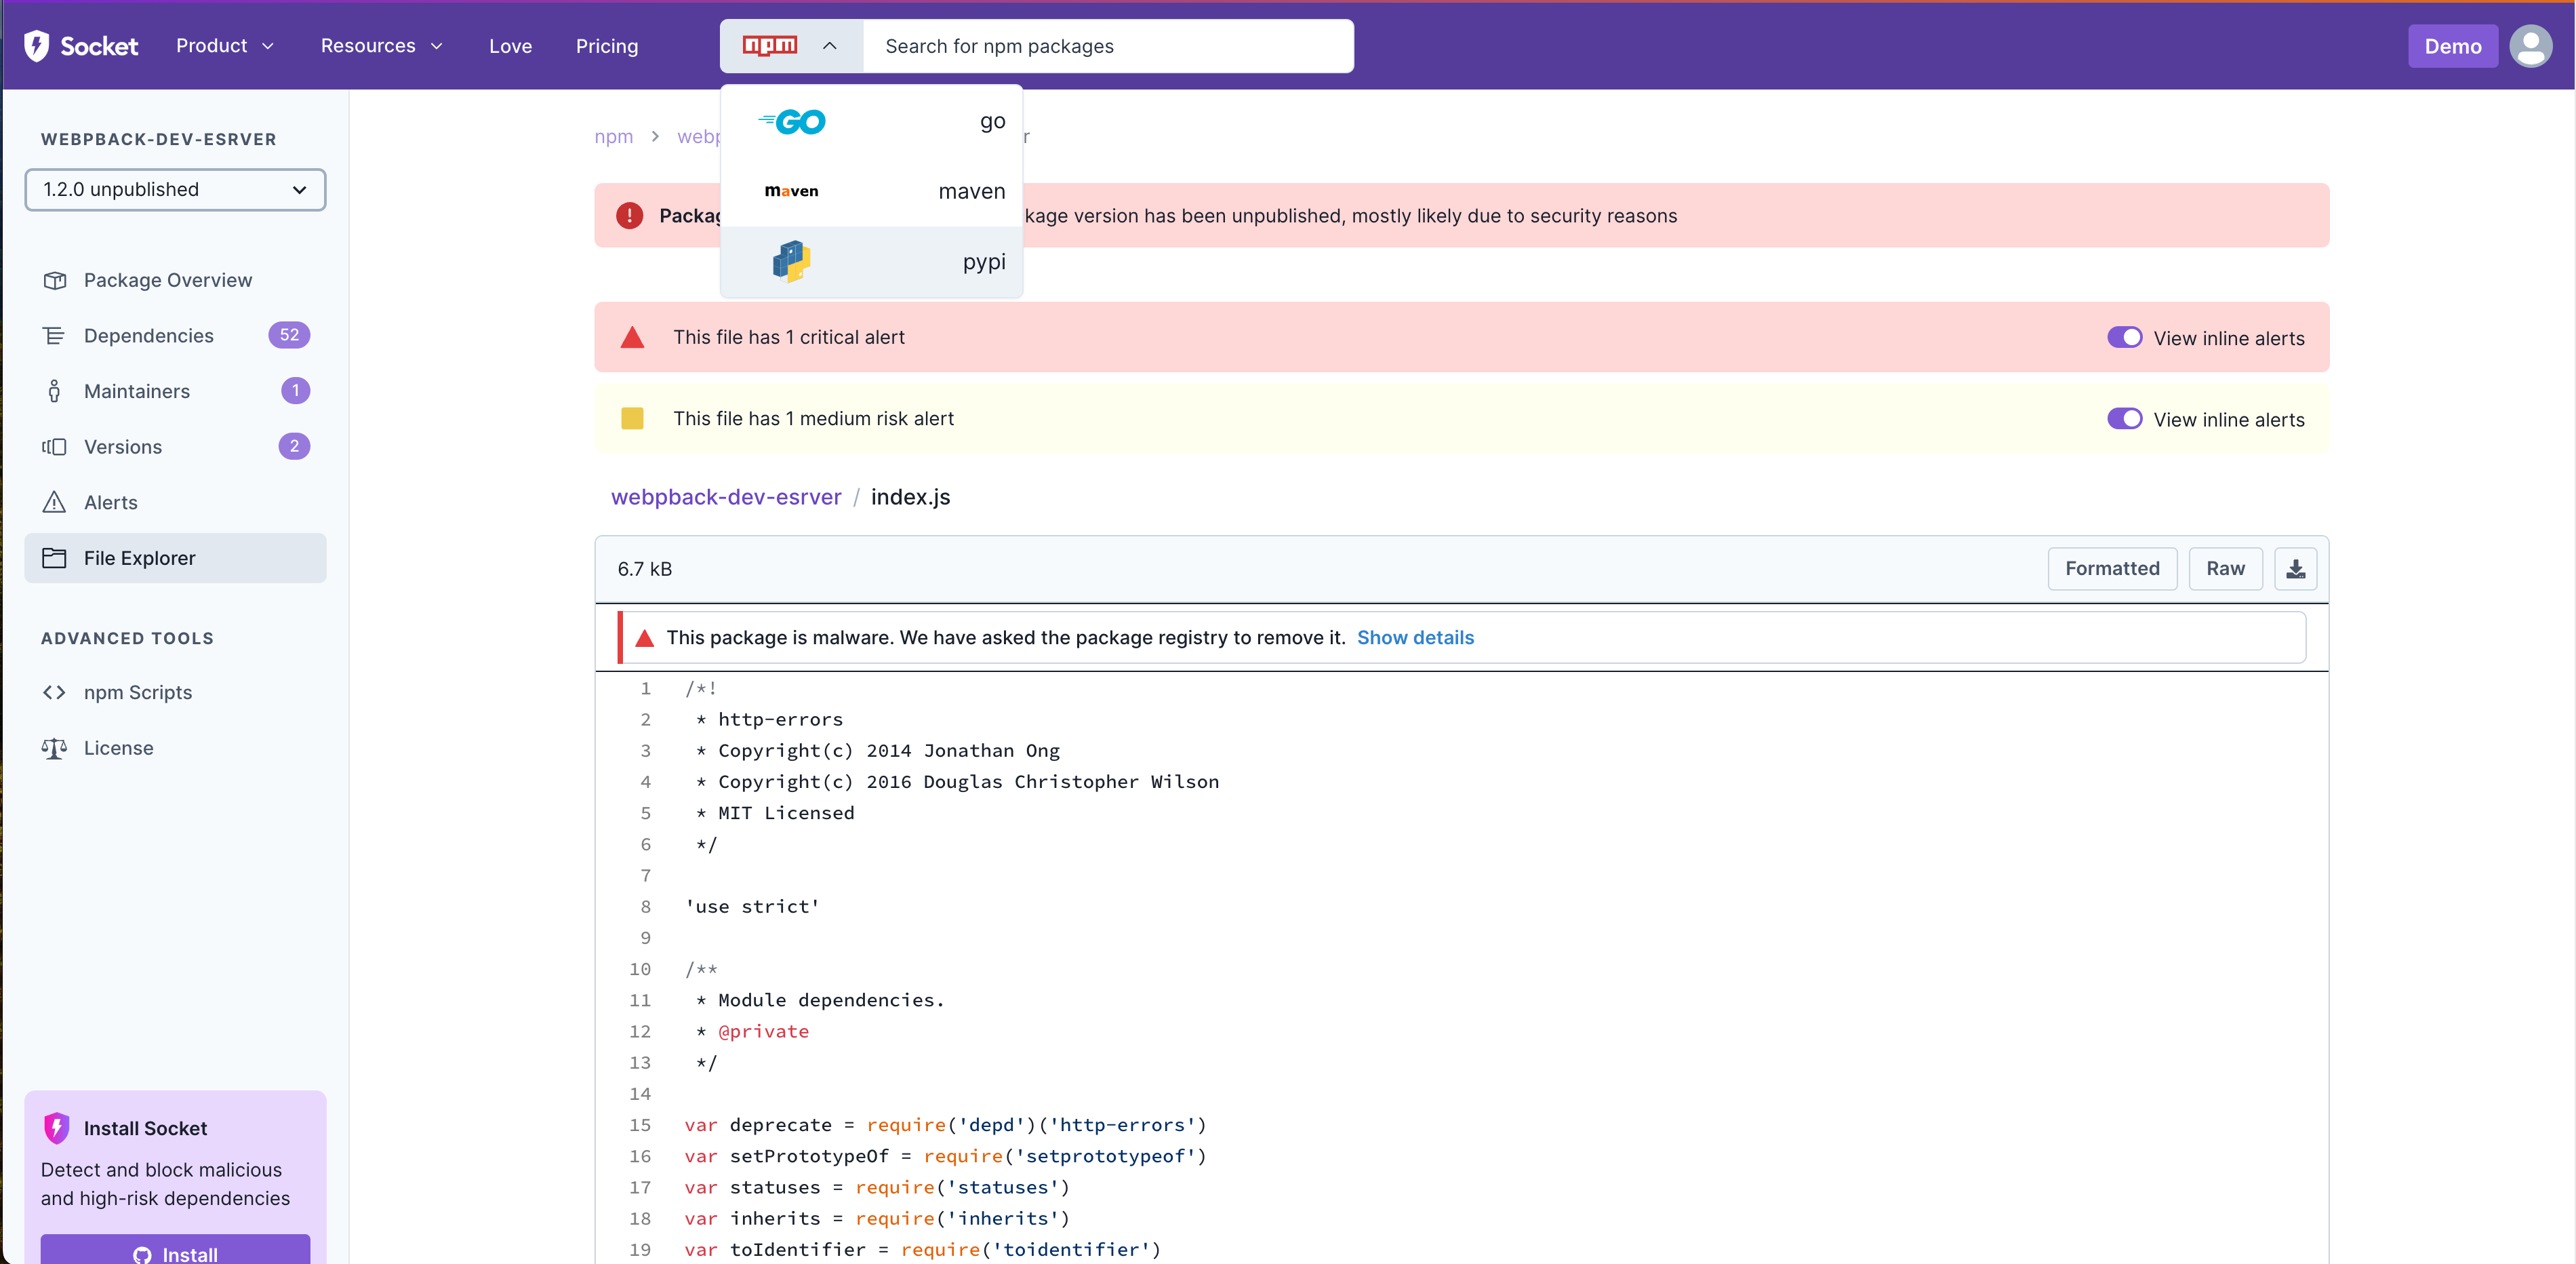Click Show details for malware alert
The image size is (2576, 1264).
coord(1415,638)
